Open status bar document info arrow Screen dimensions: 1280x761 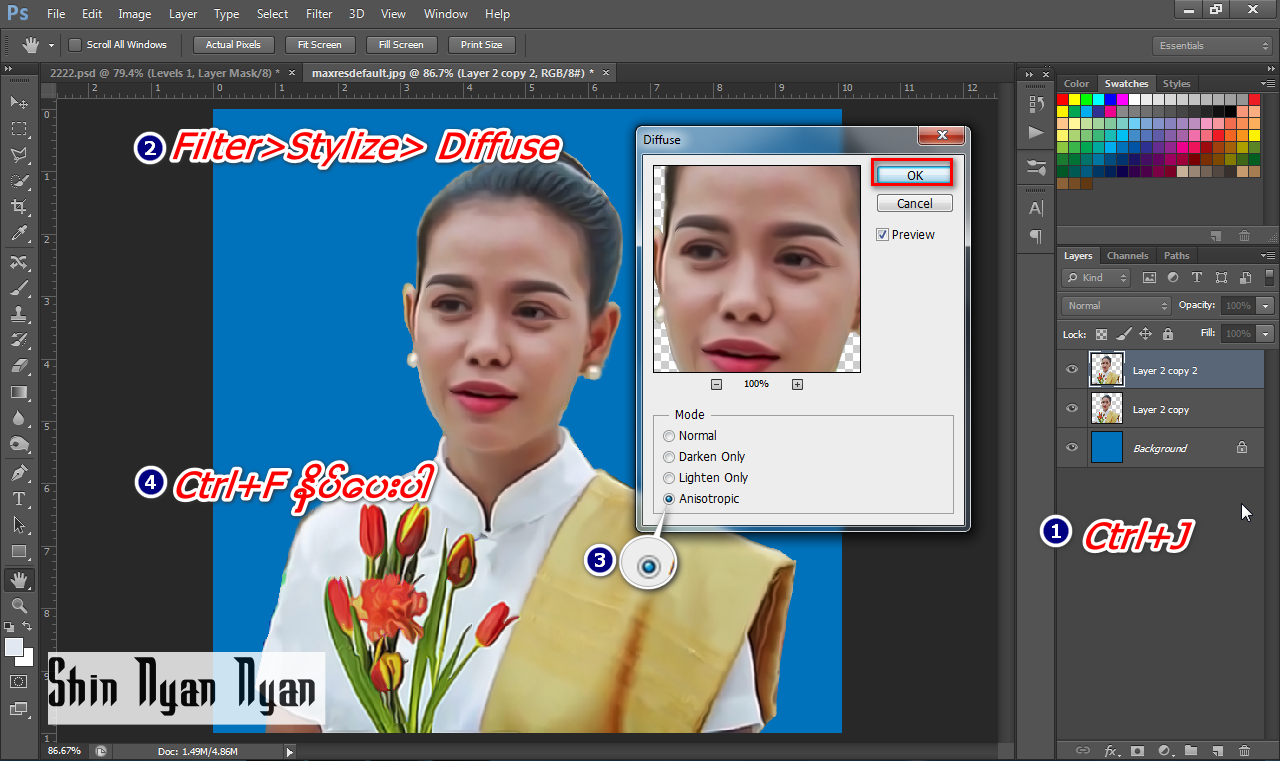(x=290, y=751)
